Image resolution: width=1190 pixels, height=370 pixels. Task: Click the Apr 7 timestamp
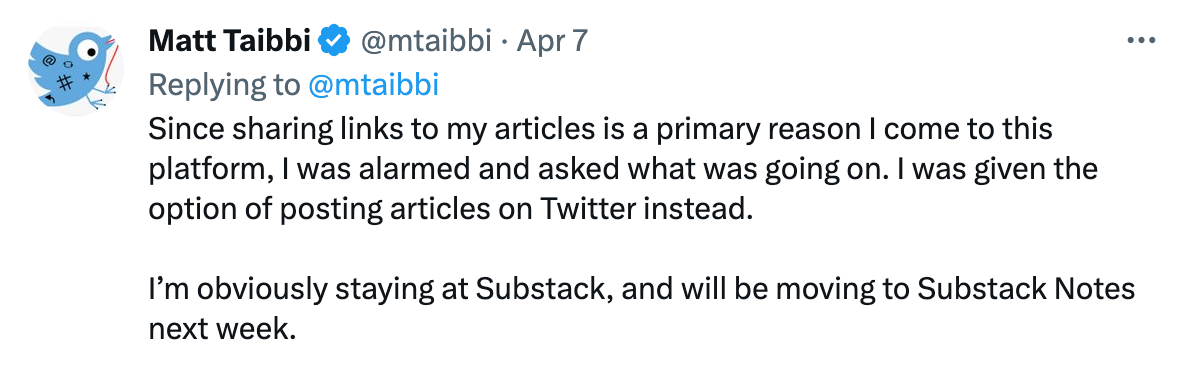pyautogui.click(x=552, y=41)
